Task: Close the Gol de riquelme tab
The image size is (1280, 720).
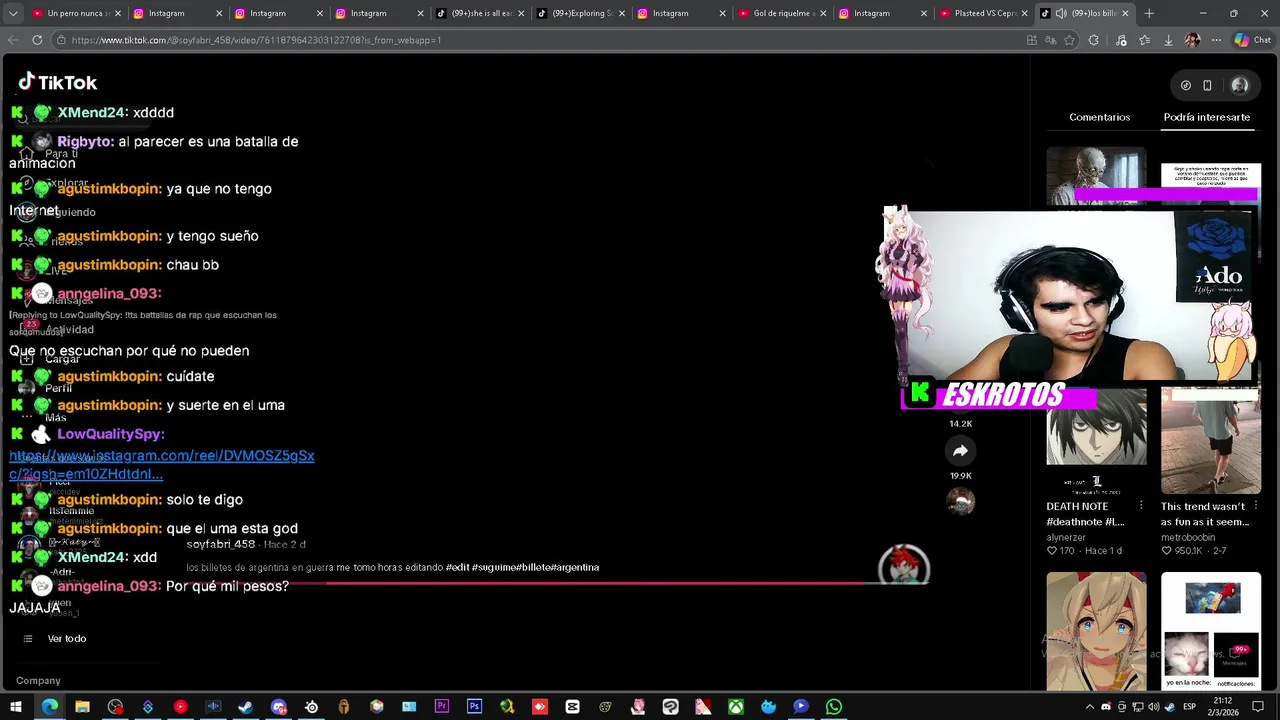Action: [823, 13]
